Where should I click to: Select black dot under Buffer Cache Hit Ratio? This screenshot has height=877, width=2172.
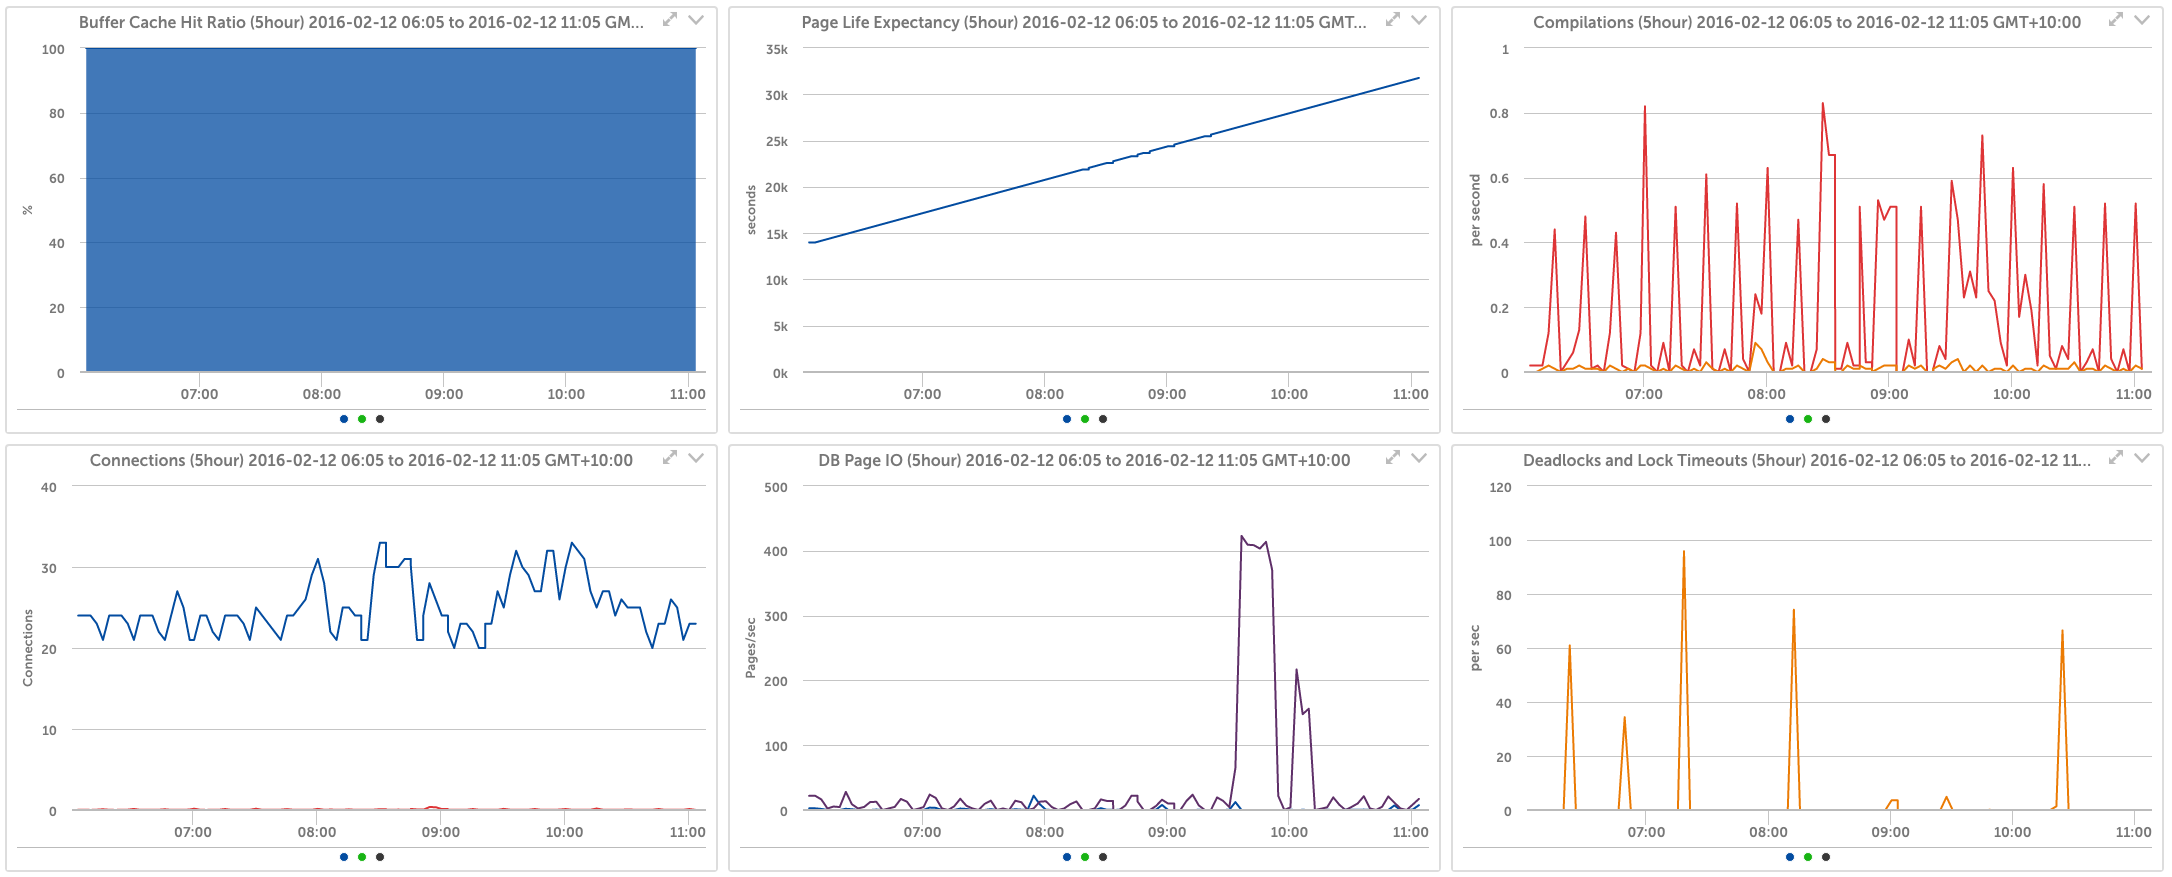(380, 419)
